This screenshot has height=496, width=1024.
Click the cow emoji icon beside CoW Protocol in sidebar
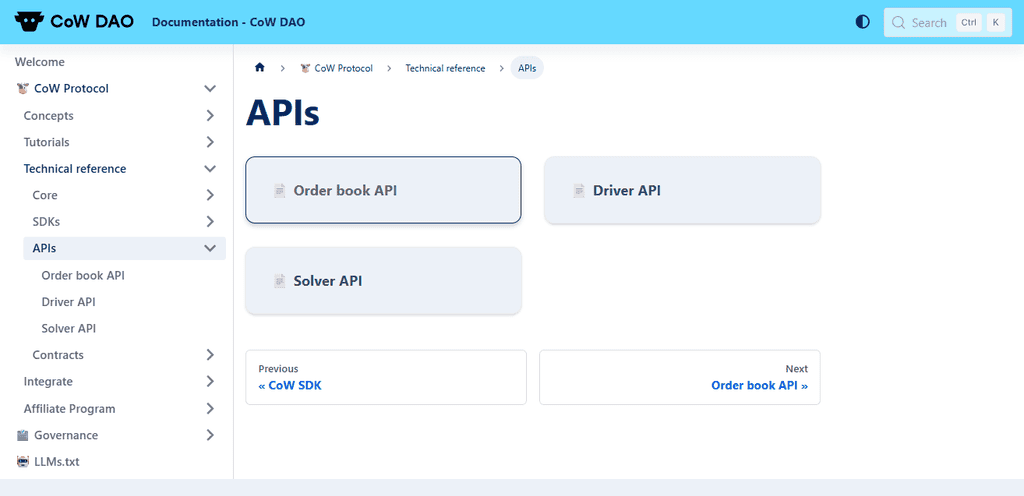coord(24,89)
